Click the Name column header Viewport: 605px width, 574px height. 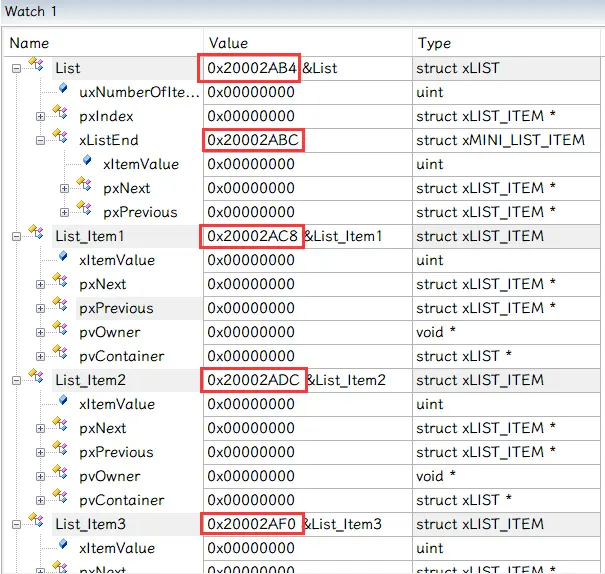point(29,43)
